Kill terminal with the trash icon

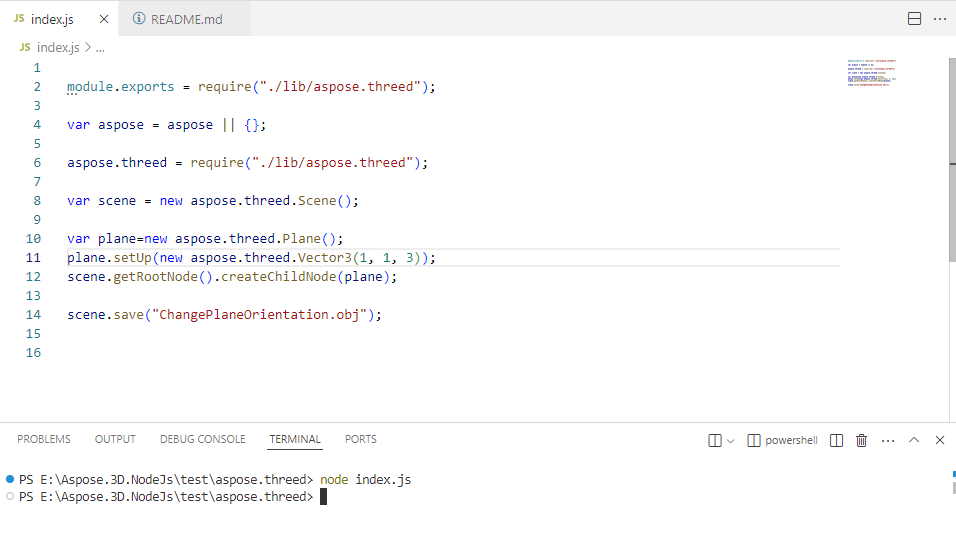(862, 440)
